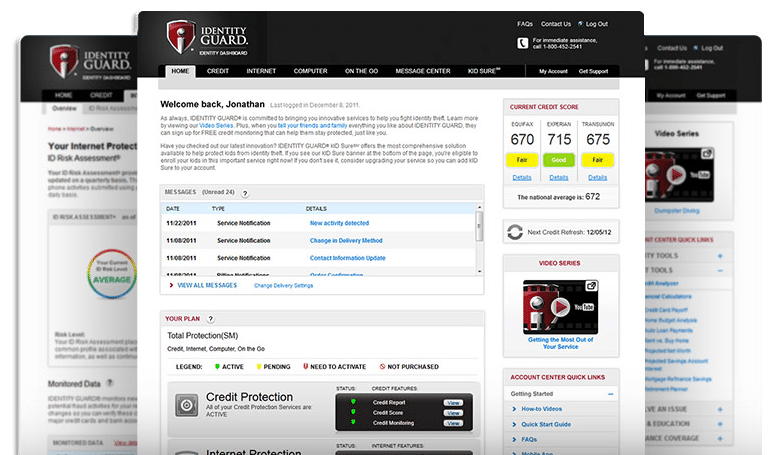Viewport: 778px width, 455px height.
Task: Click Get Support
Action: coord(593,71)
